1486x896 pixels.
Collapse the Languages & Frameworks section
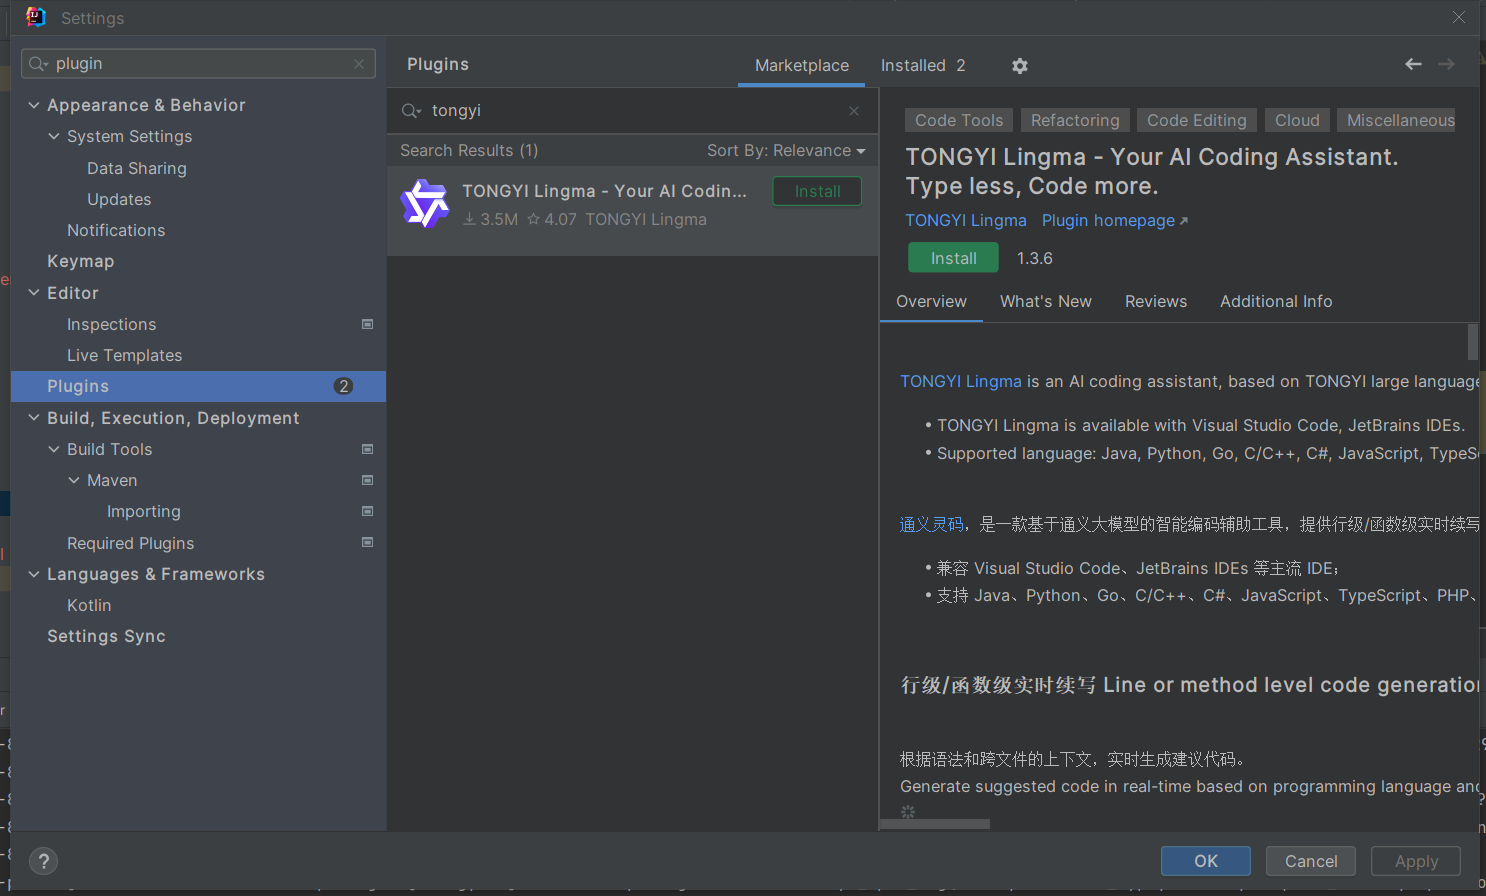34,574
